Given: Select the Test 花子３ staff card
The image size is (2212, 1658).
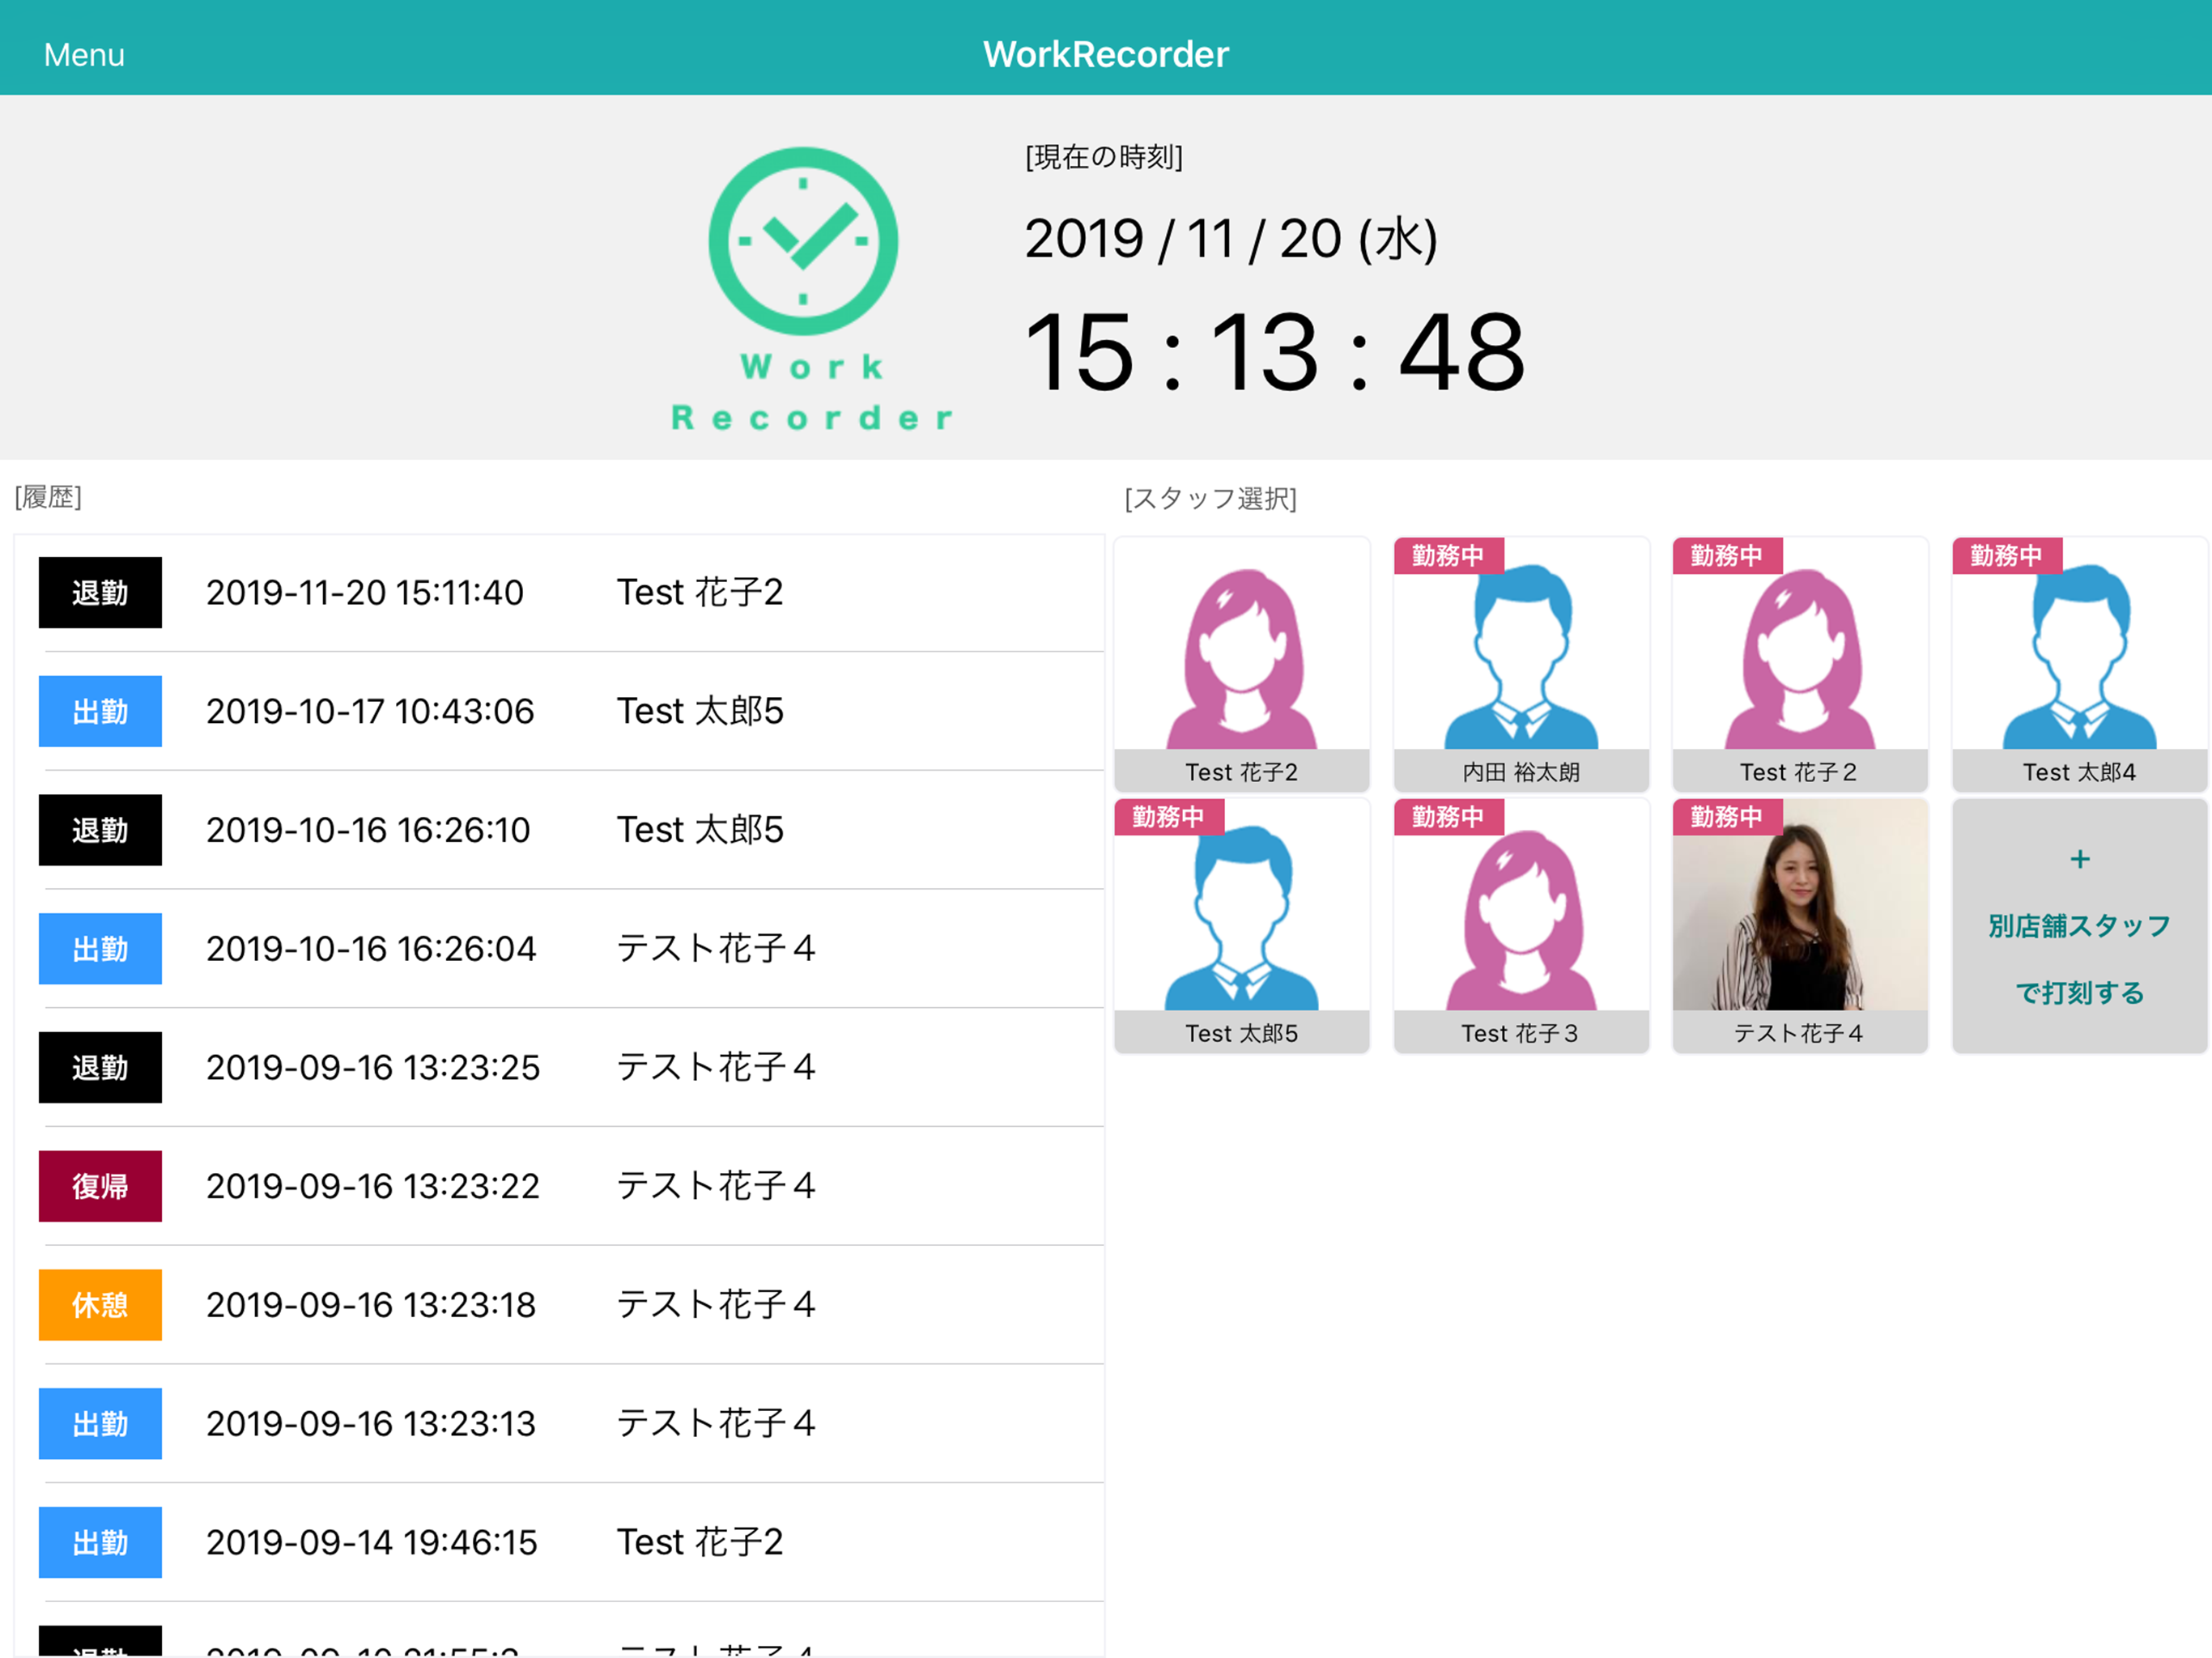Looking at the screenshot, I should click(1521, 925).
